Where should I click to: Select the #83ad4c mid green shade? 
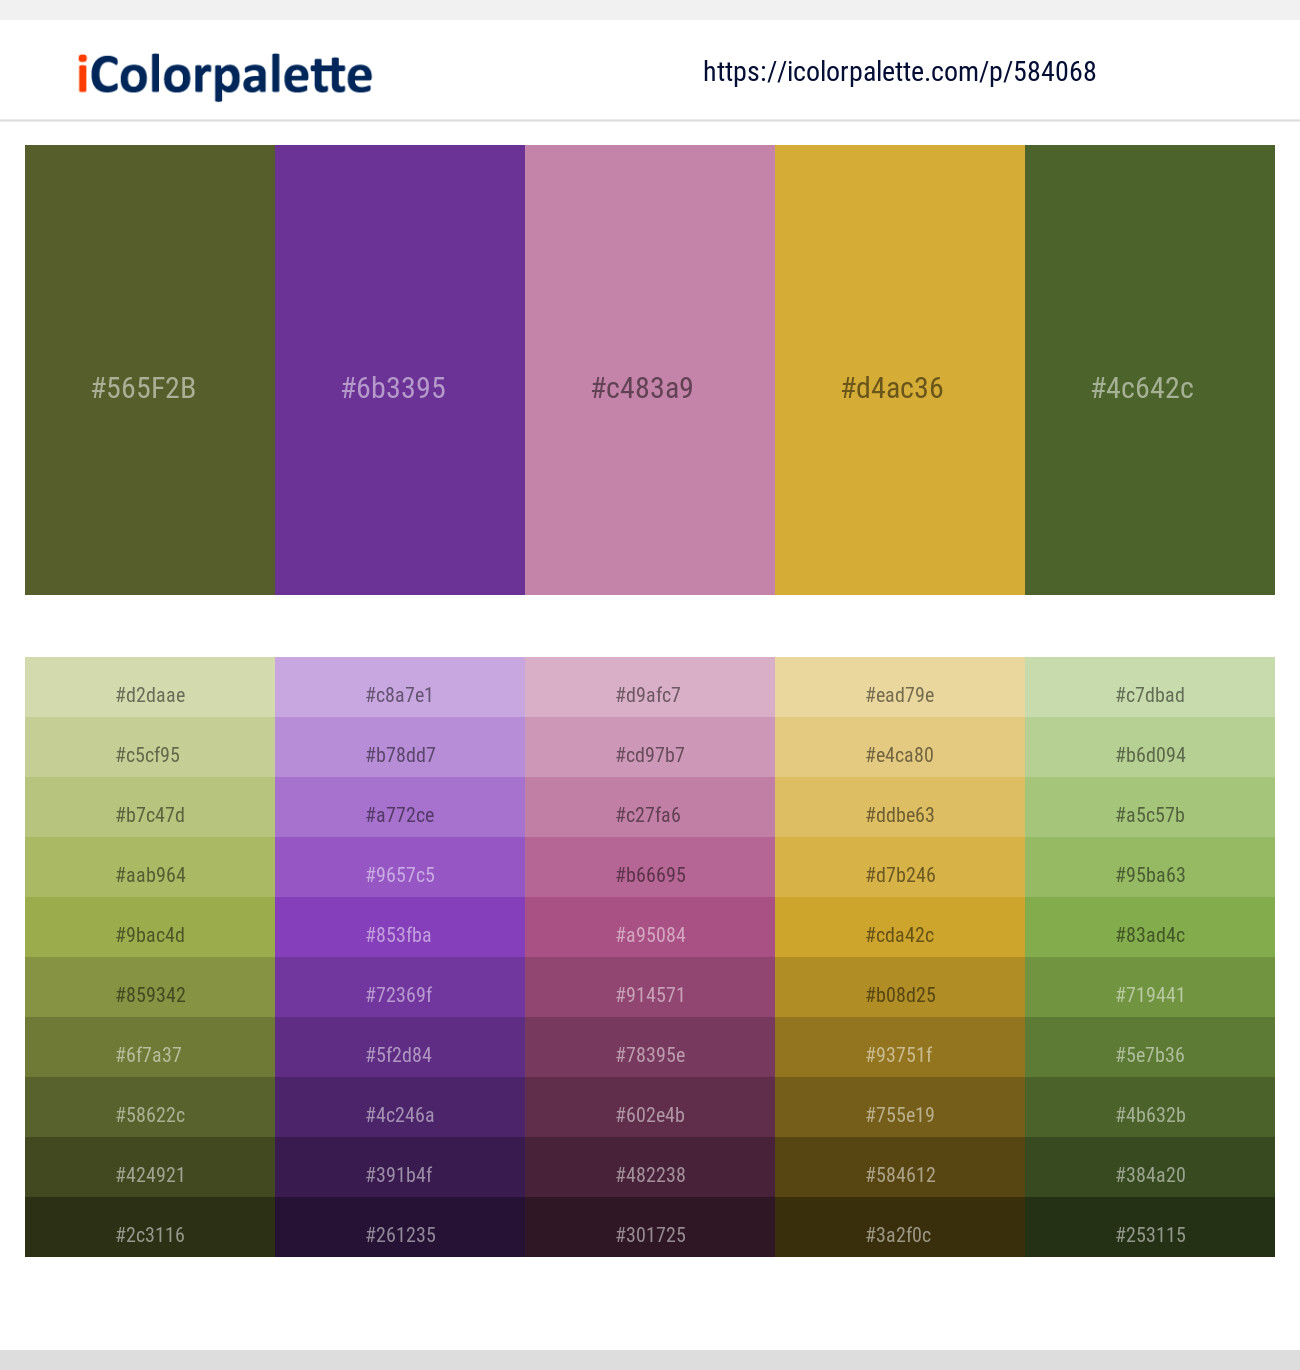[1149, 934]
